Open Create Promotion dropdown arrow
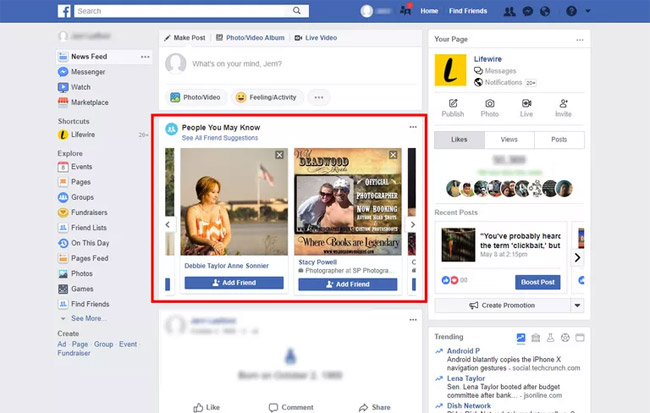This screenshot has height=413, width=650. 577,306
